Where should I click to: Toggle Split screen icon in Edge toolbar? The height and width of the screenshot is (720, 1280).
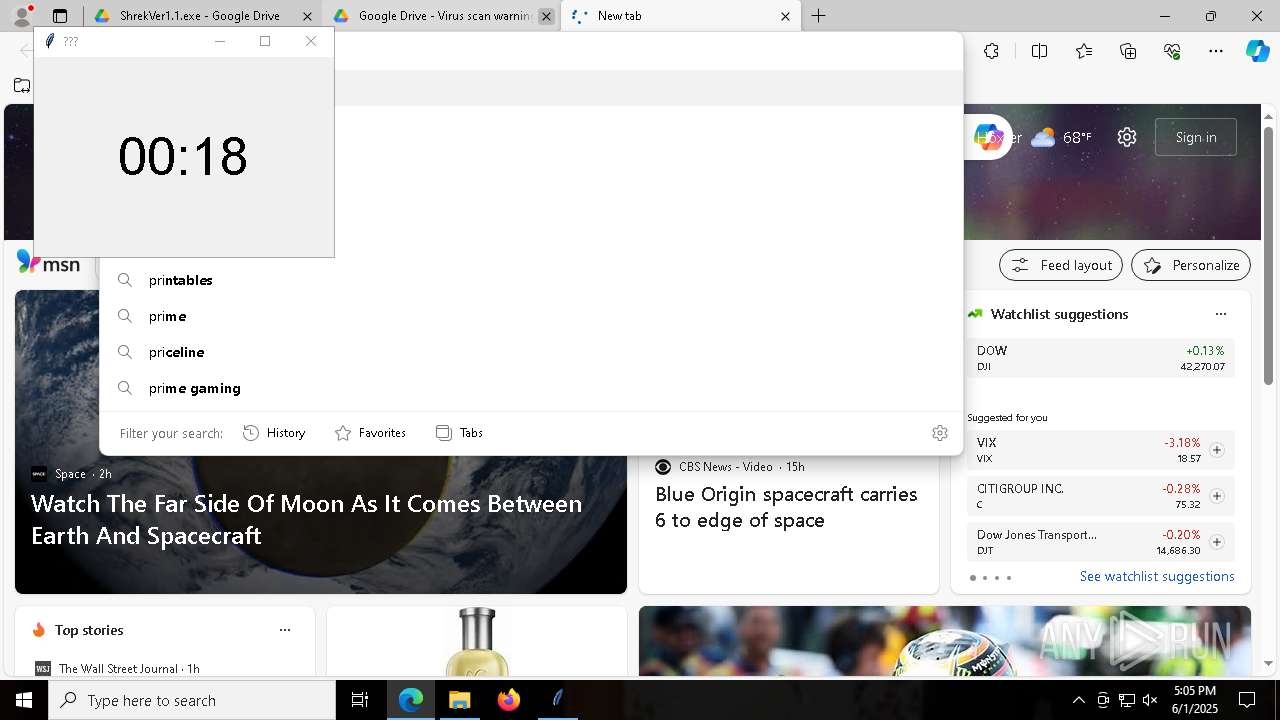coord(1039,51)
